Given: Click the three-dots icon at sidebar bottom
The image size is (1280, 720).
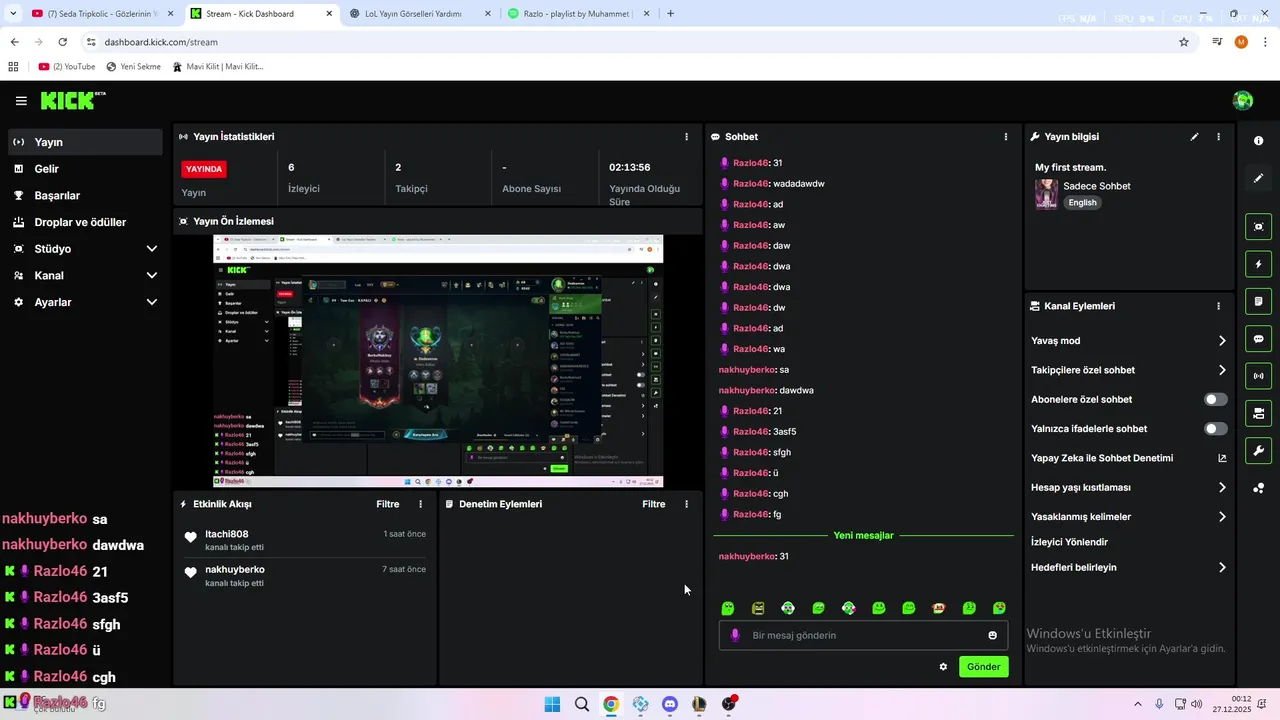Looking at the screenshot, I should [1259, 488].
